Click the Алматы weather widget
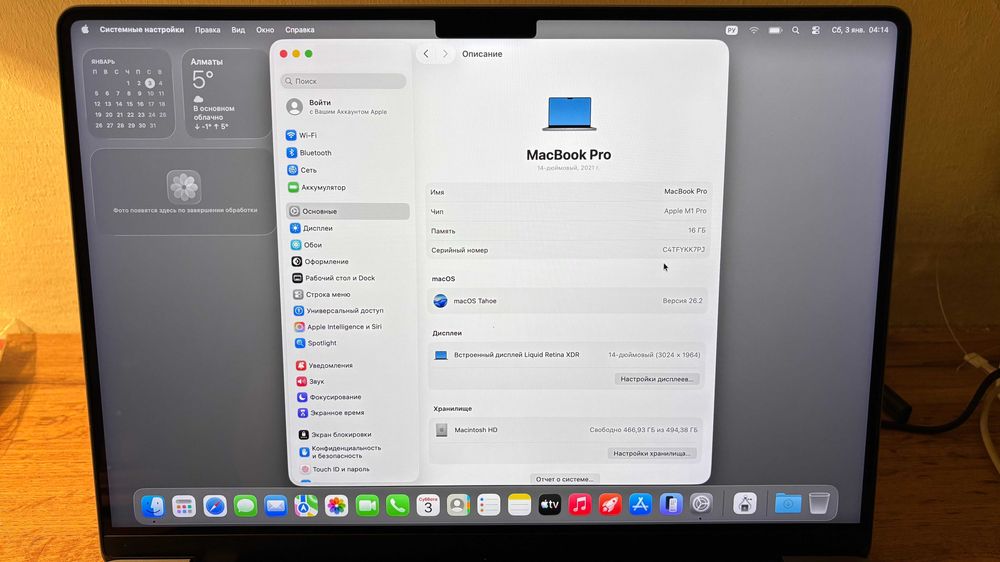Viewport: 1000px width, 562px height. (x=226, y=94)
